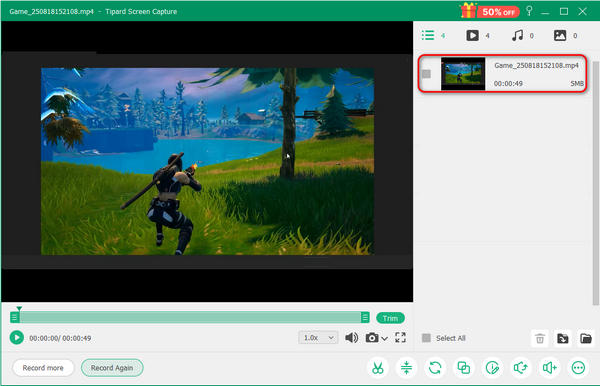Open the output folder icon
600x386 pixels.
(x=585, y=338)
